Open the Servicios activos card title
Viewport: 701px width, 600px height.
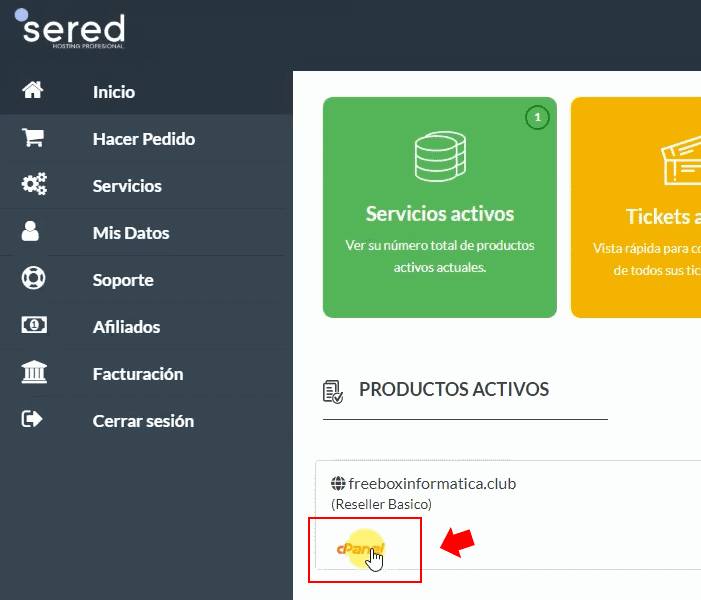tap(440, 214)
